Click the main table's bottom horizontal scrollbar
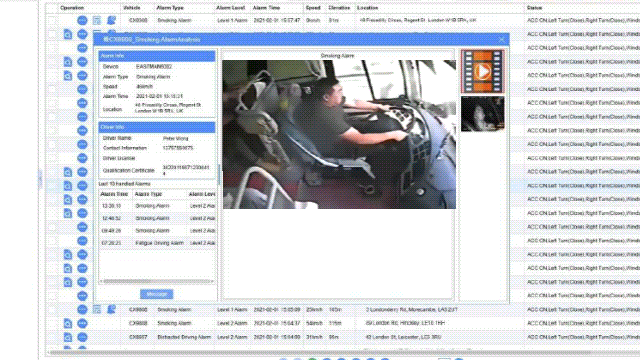The width and height of the screenshot is (640, 360). click(320, 352)
